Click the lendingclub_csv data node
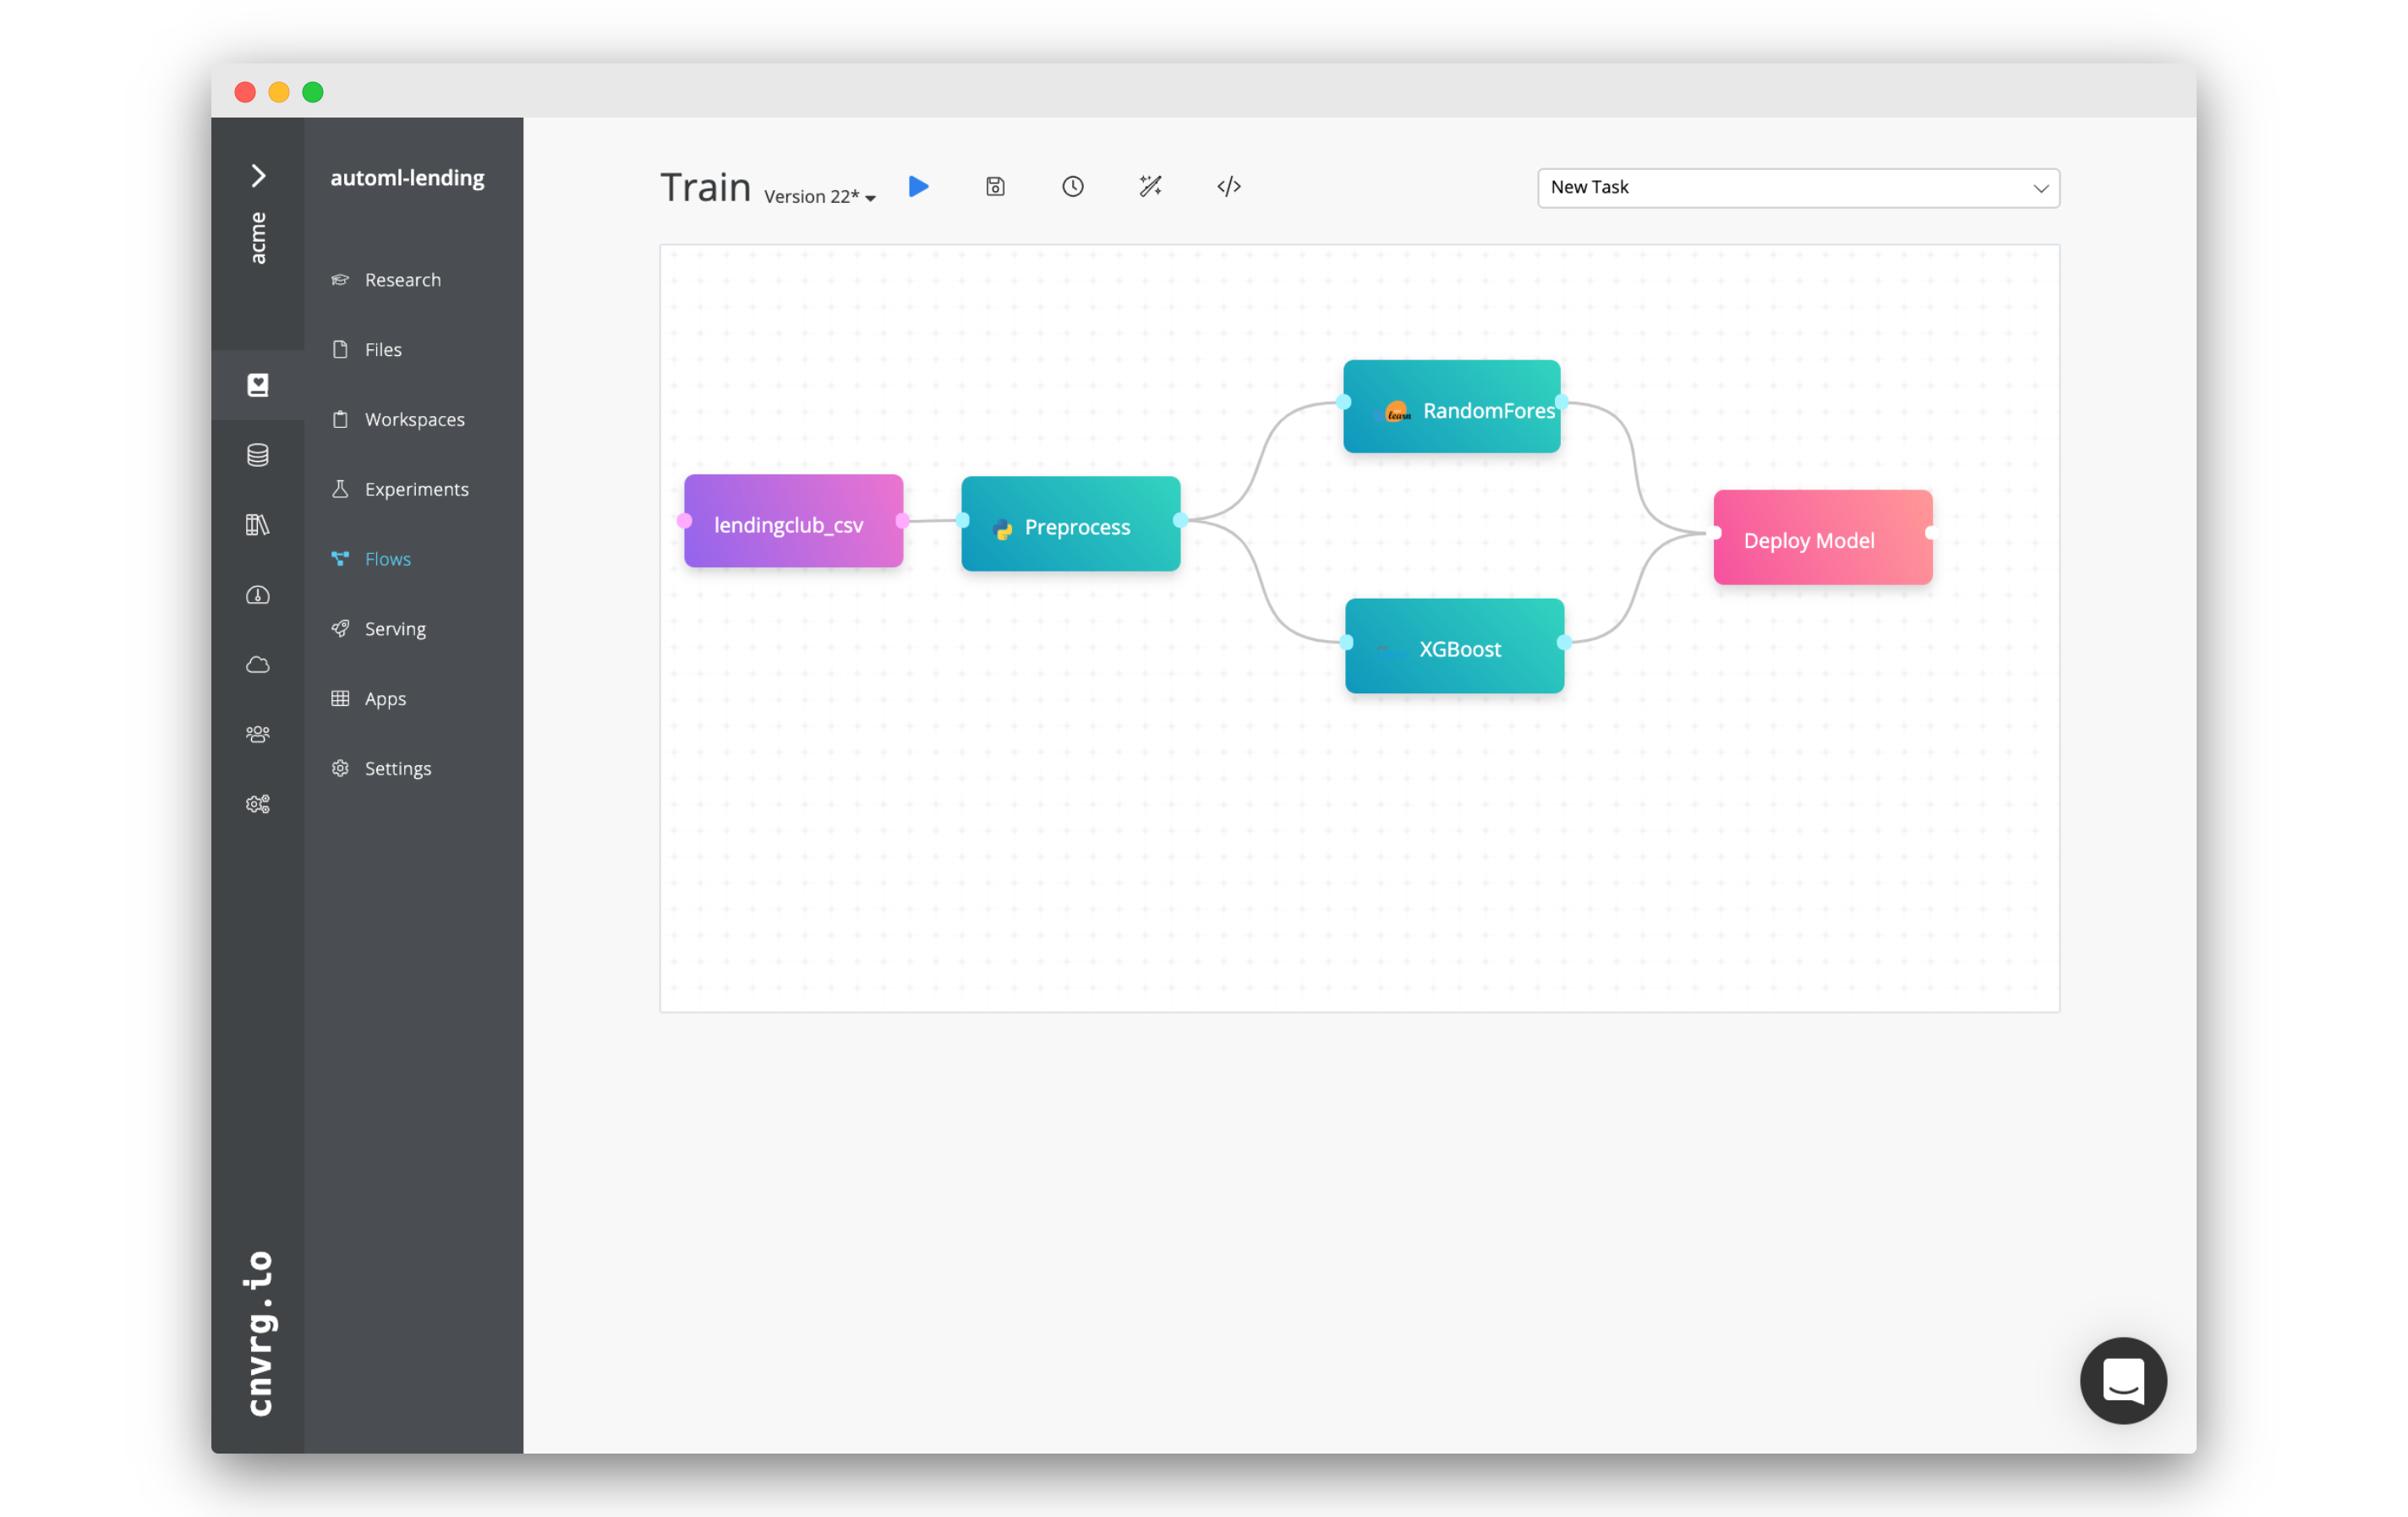 (793, 523)
